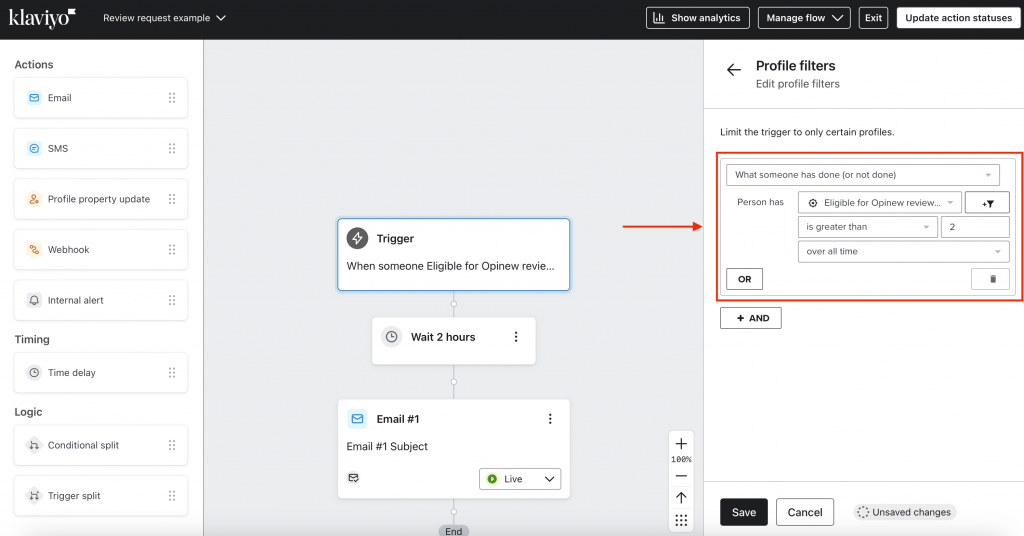1024x536 pixels.
Task: Select the Time delay clock icon
Action: (x=34, y=373)
